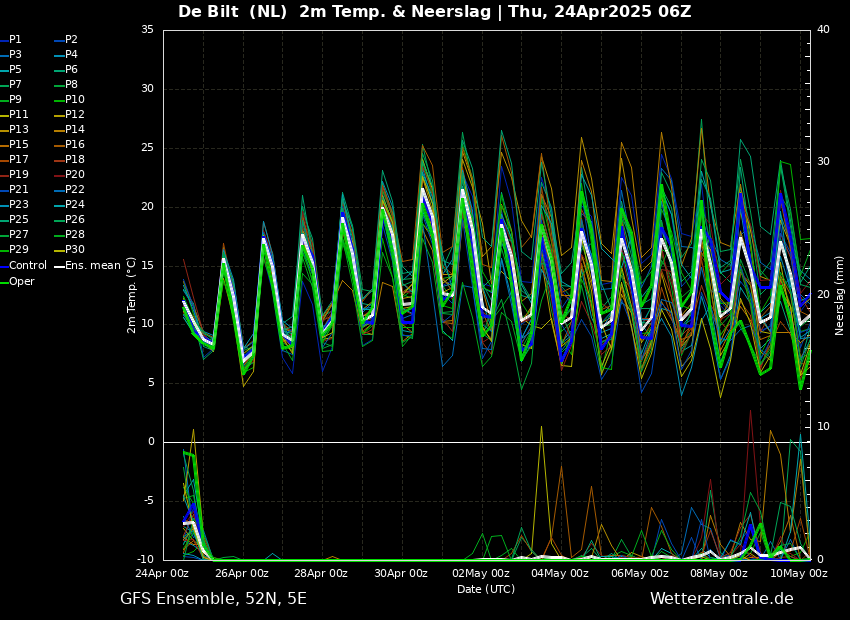Click the 2m Temp. (°C) axis label
The height and width of the screenshot is (620, 850).
tap(131, 294)
